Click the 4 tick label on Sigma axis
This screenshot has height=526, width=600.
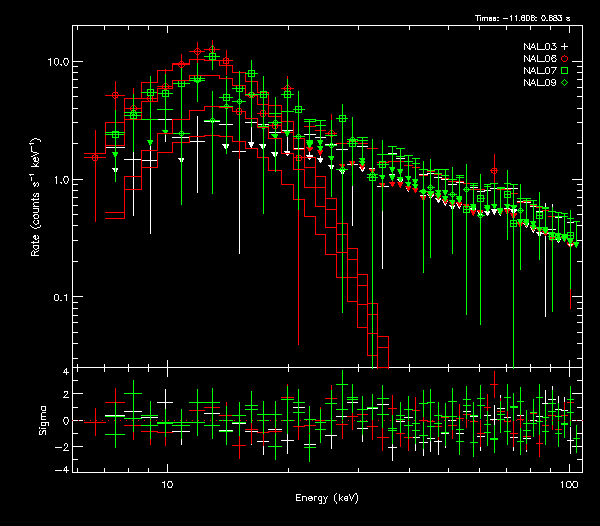[65, 372]
